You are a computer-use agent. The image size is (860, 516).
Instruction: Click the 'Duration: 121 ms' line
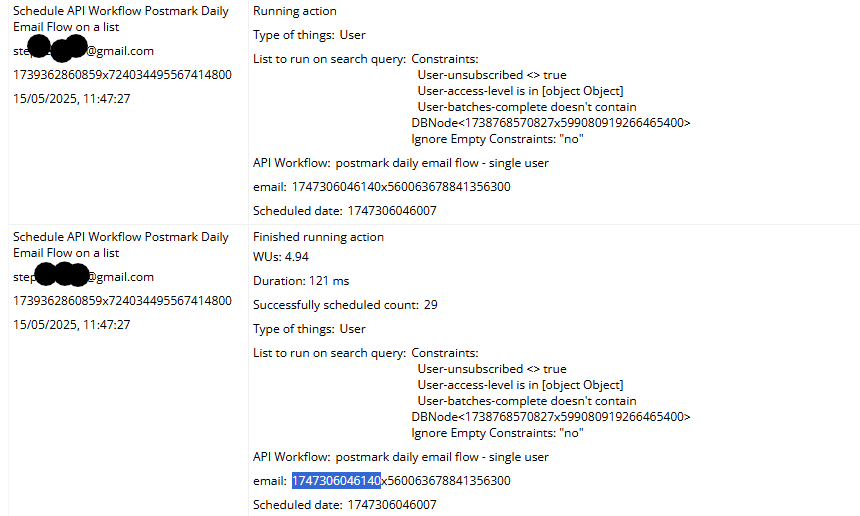[301, 281]
